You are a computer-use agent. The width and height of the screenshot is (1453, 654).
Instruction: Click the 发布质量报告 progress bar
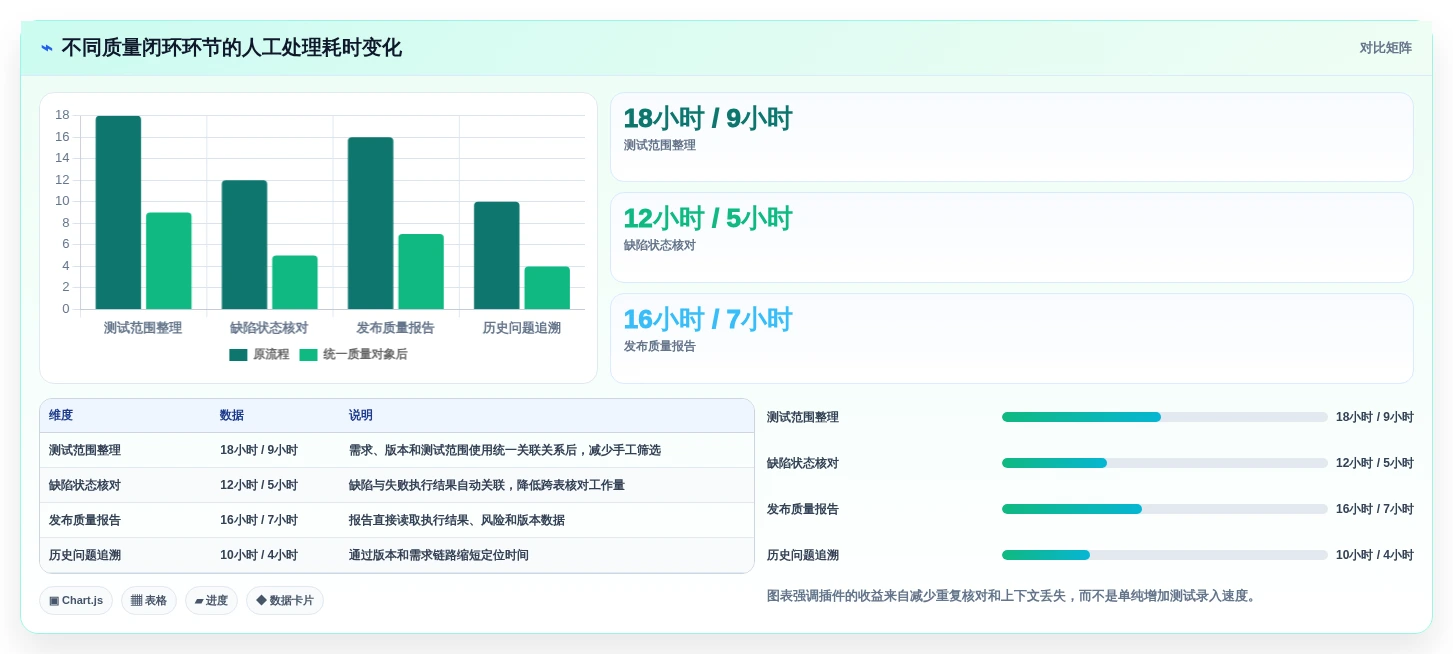[x=1165, y=509]
